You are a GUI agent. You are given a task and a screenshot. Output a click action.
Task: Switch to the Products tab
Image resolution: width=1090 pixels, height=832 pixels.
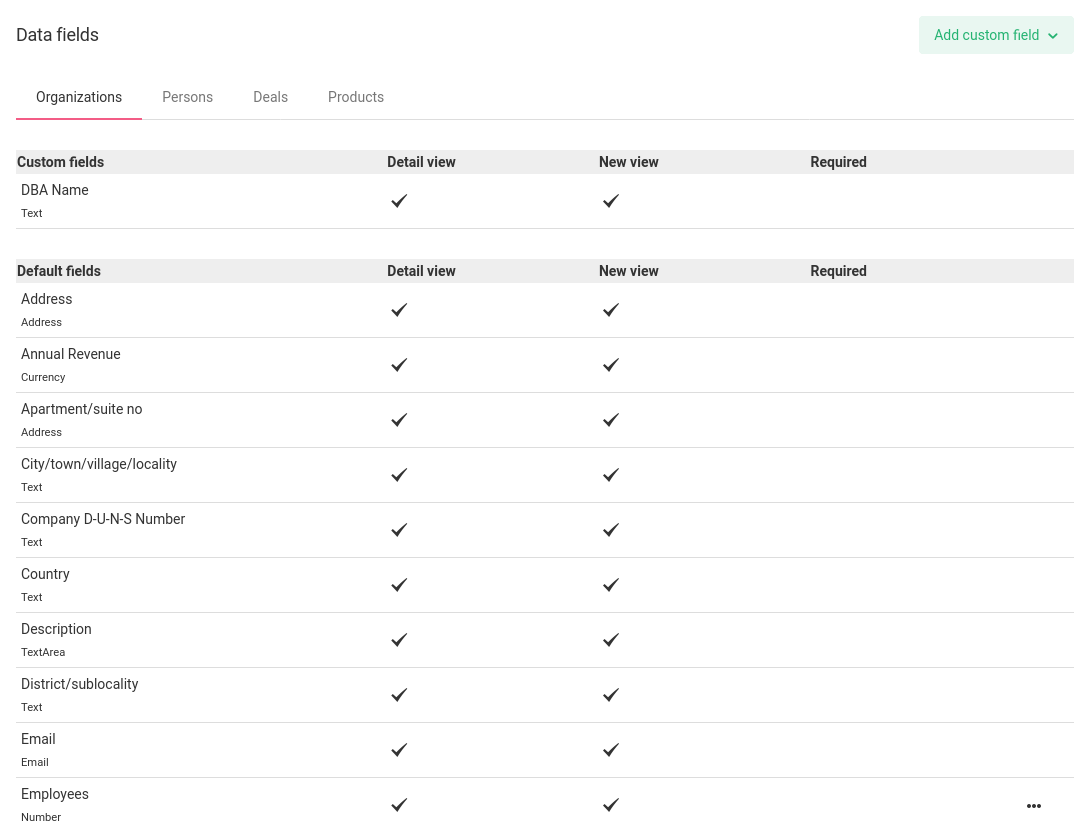click(356, 97)
